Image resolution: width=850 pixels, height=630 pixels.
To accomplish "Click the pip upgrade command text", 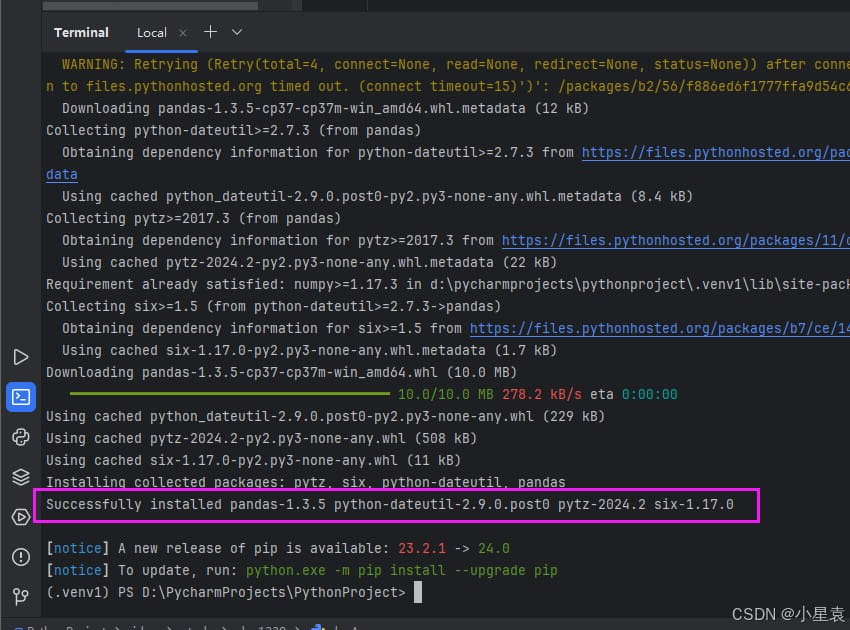I will tap(401, 571).
